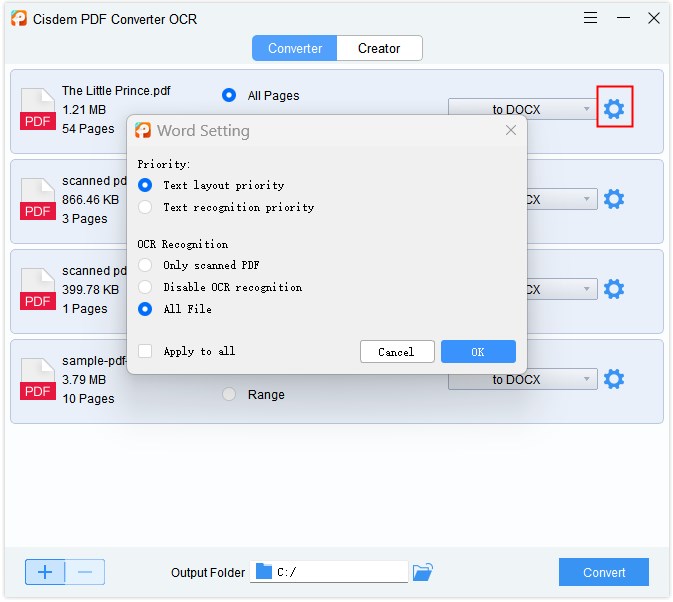673x602 pixels.
Task: Click the 10 Pages label
Action: point(88,399)
